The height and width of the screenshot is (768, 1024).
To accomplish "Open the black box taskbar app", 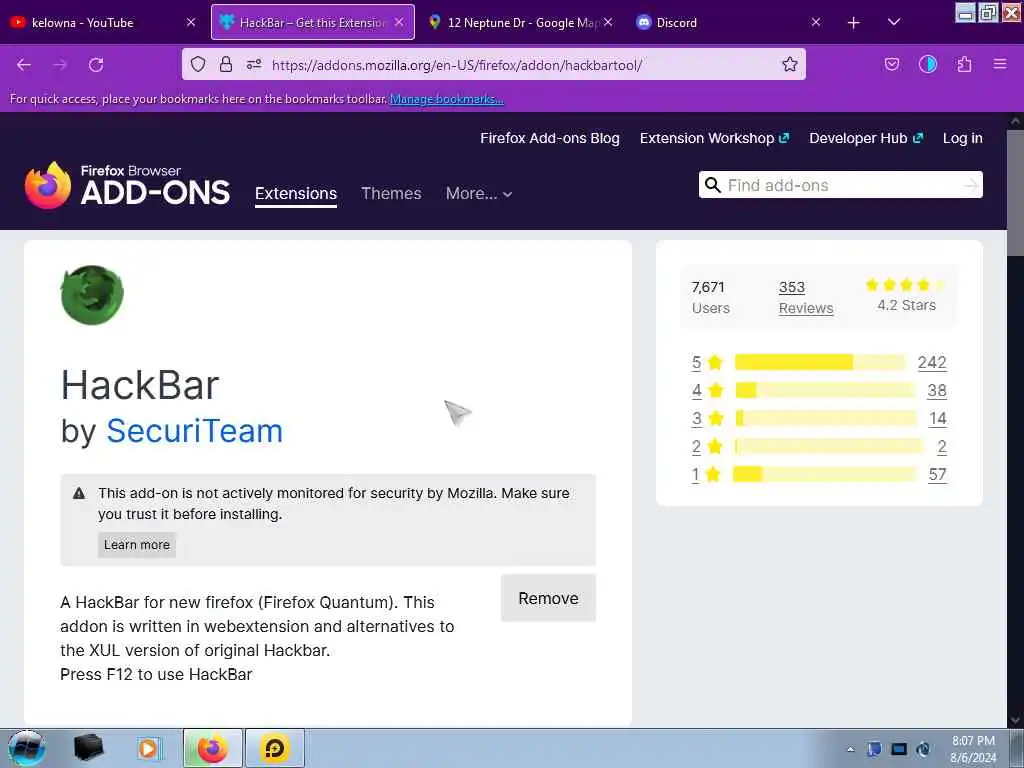I will [88, 748].
